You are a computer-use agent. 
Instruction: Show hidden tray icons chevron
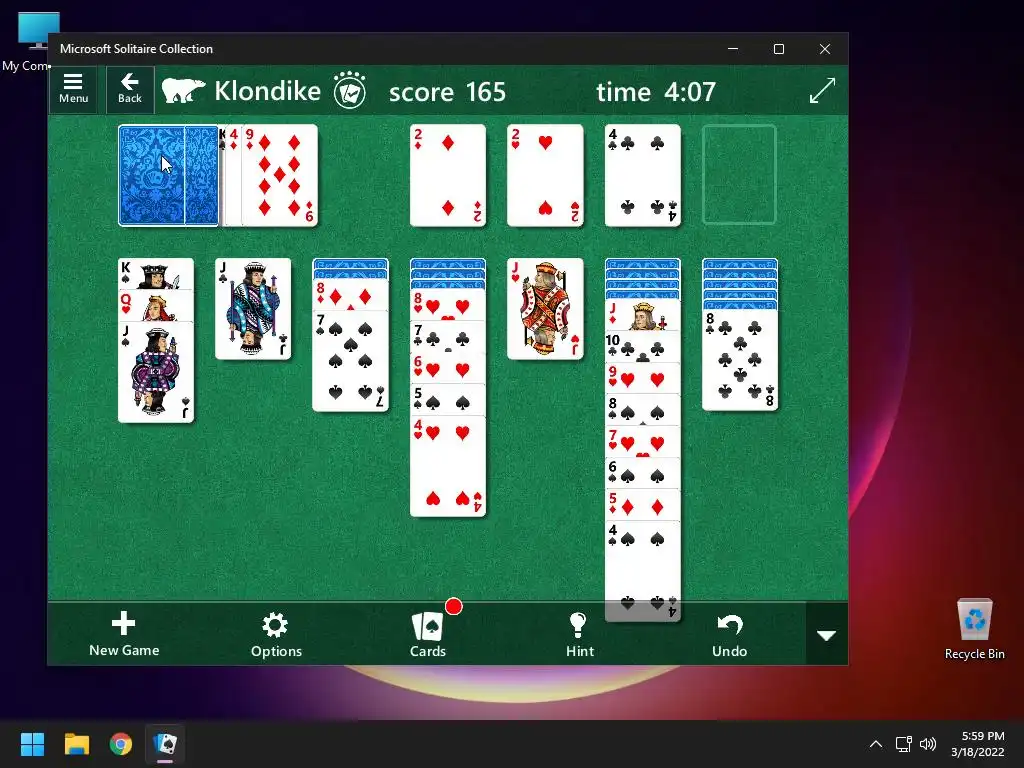876,744
